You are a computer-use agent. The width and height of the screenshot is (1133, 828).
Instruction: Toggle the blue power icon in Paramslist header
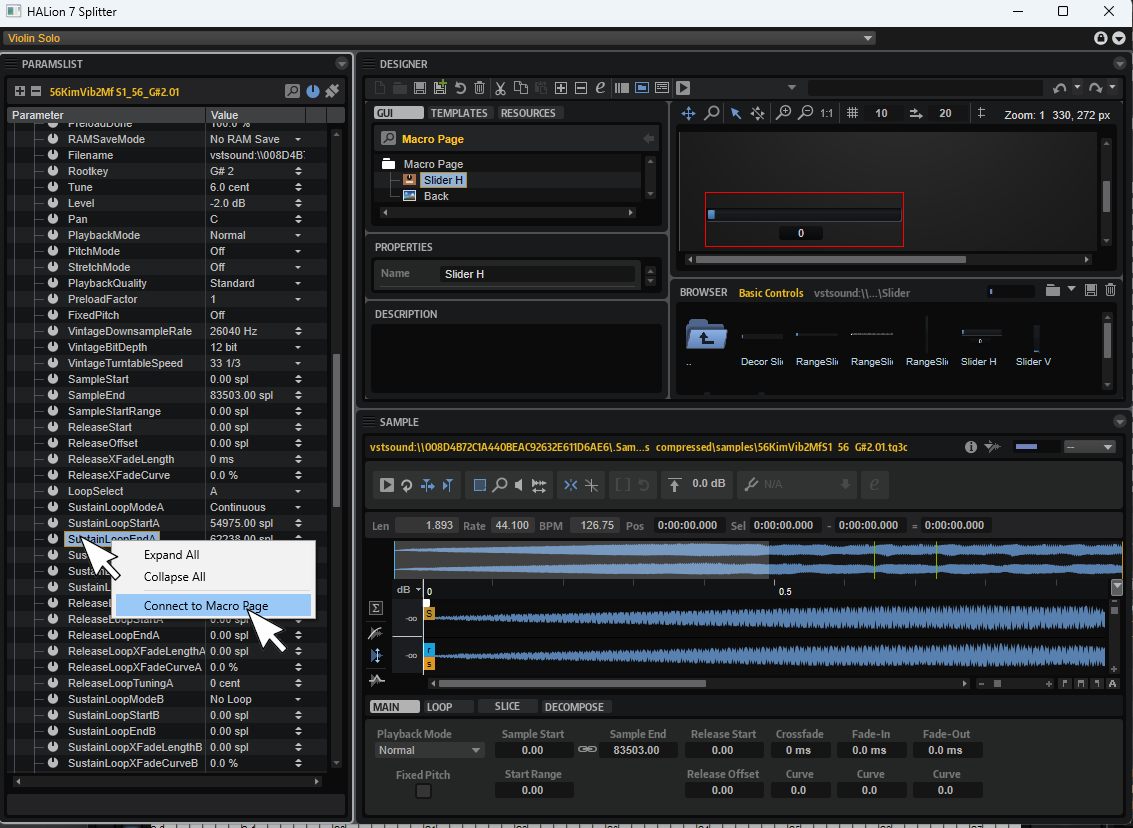pos(313,91)
